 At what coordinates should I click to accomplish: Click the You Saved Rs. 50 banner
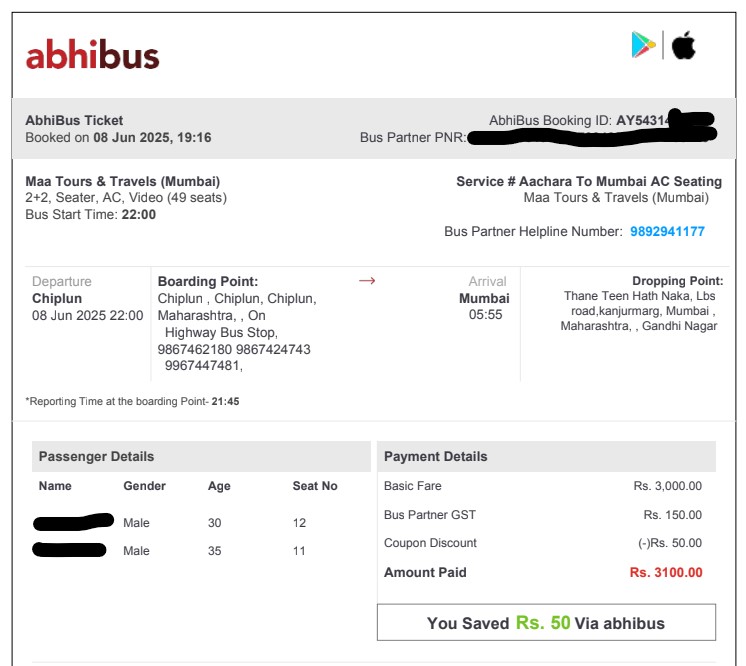546,622
